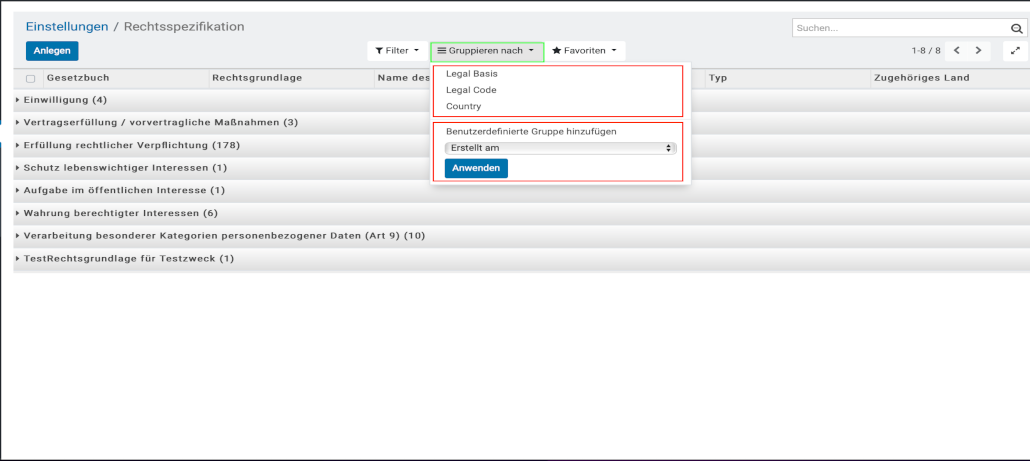The width and height of the screenshot is (1030, 461).
Task: Go to next page arrow
Action: tap(978, 50)
